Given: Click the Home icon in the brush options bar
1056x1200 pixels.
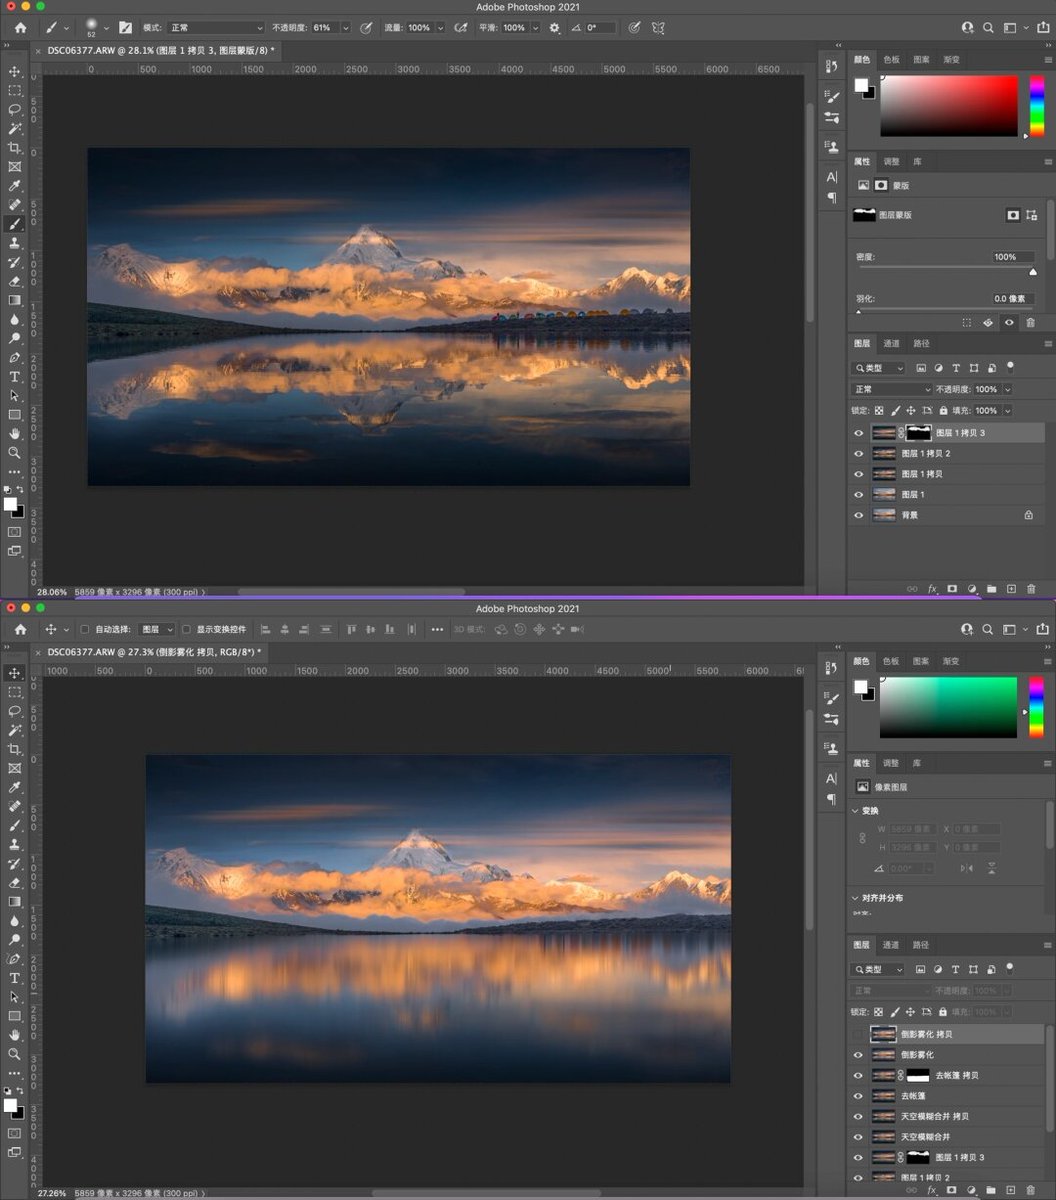Looking at the screenshot, I should click(x=20, y=28).
